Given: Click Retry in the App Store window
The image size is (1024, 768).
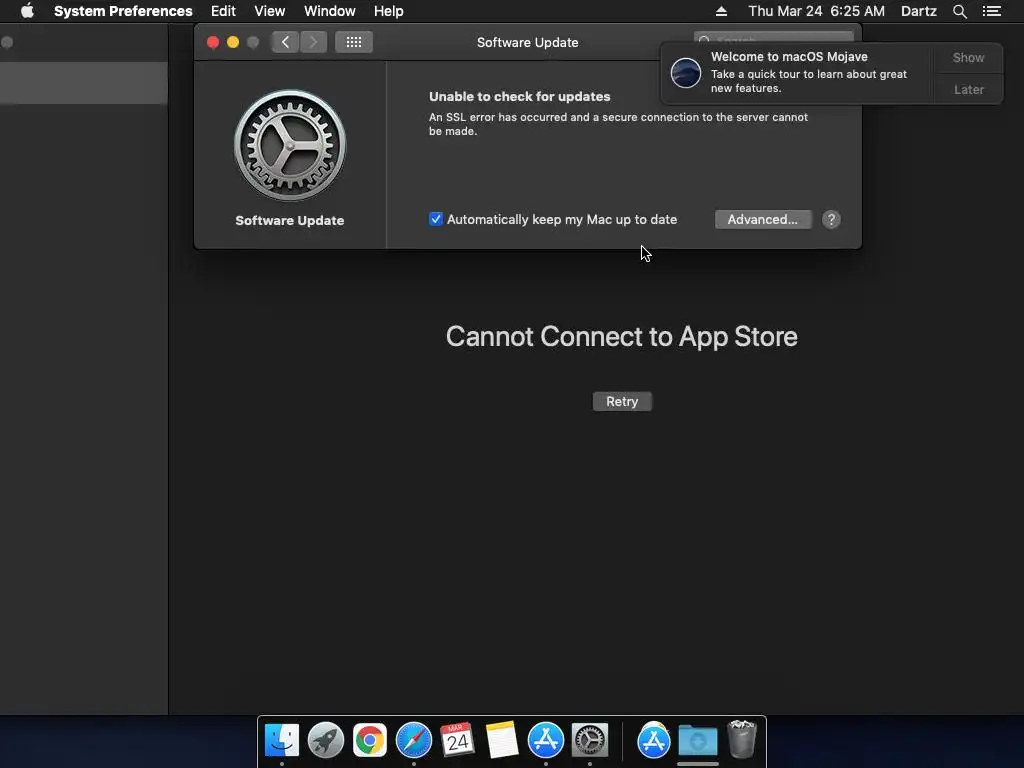Looking at the screenshot, I should 622,402.
